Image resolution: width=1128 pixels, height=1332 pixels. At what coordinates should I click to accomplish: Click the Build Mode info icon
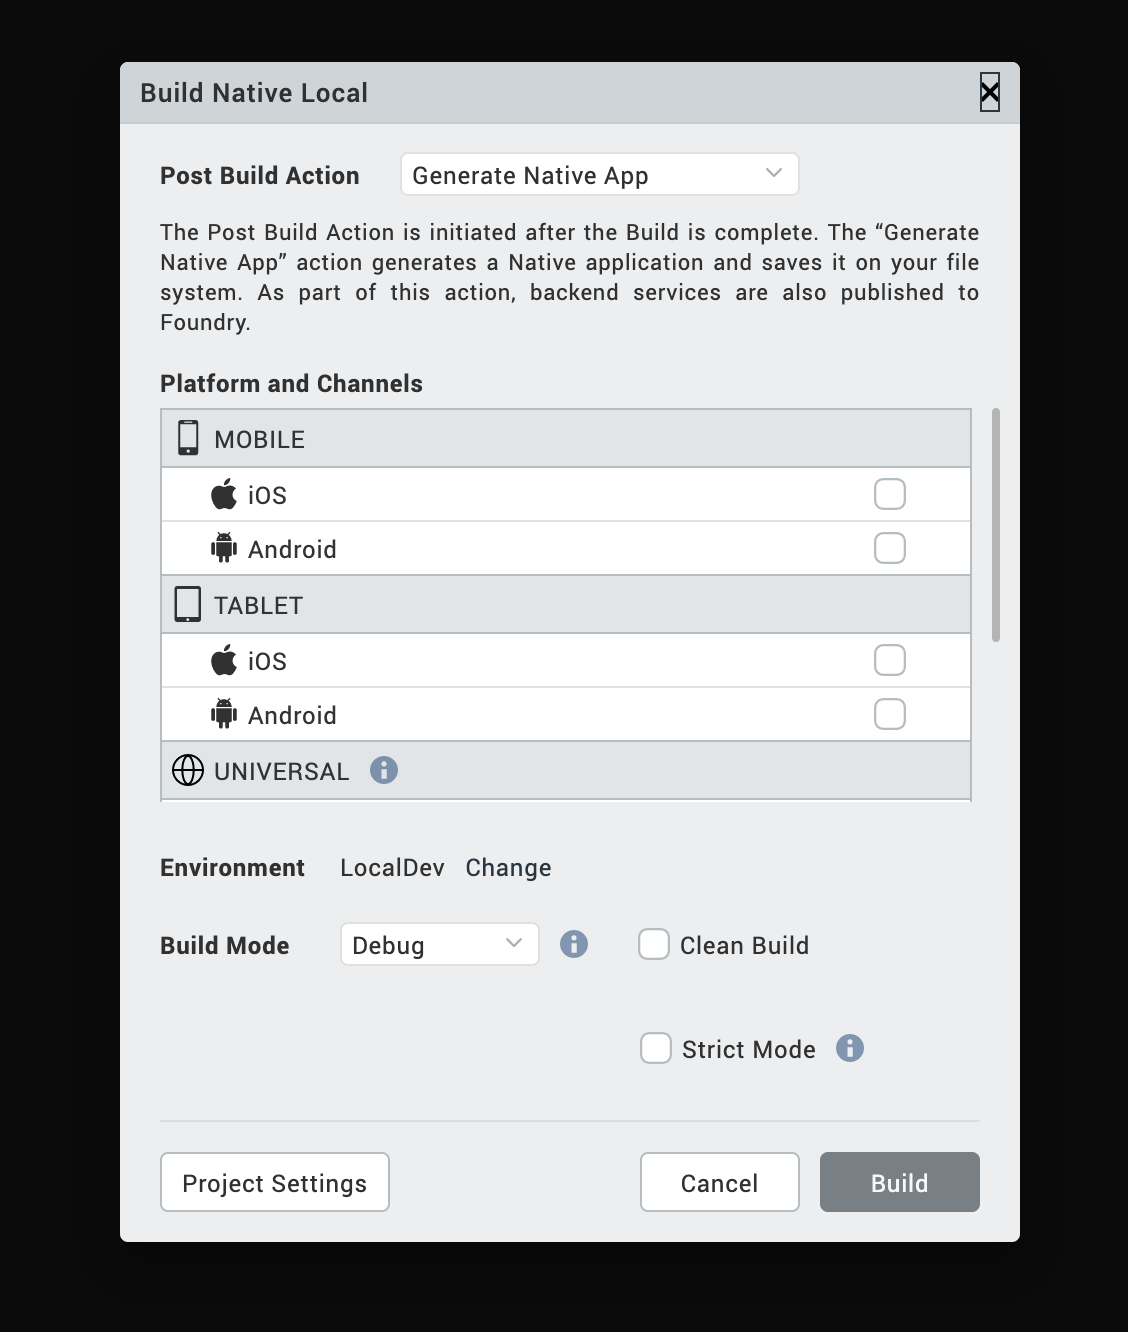[x=574, y=944]
